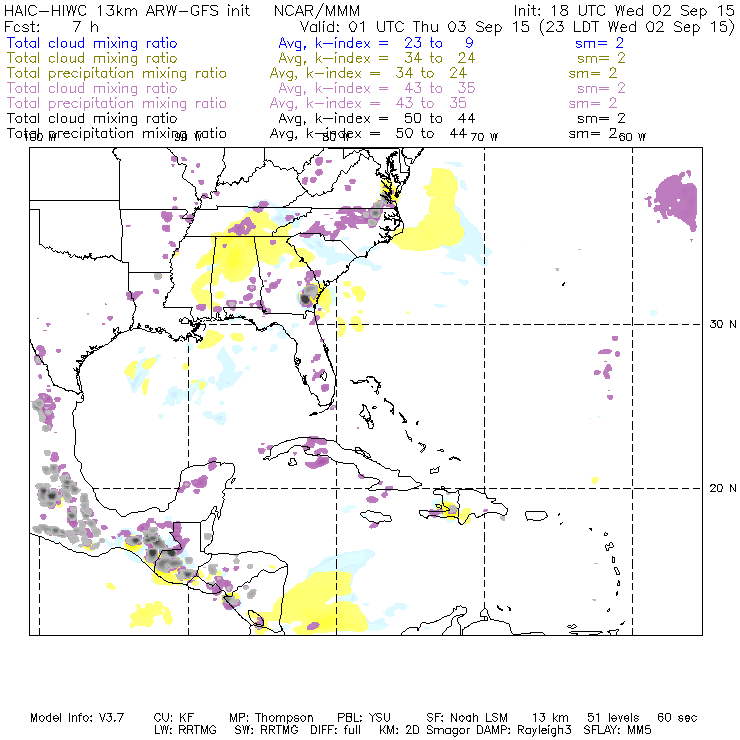The width and height of the screenshot is (740, 740).
Task: Click the 'NCAR/MMM' header label
Action: (317, 11)
